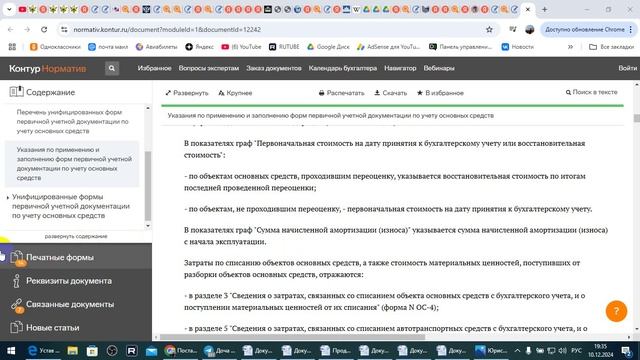Open Google Диск bookmark
This screenshot has width=640, height=360.
pyautogui.click(x=328, y=47)
